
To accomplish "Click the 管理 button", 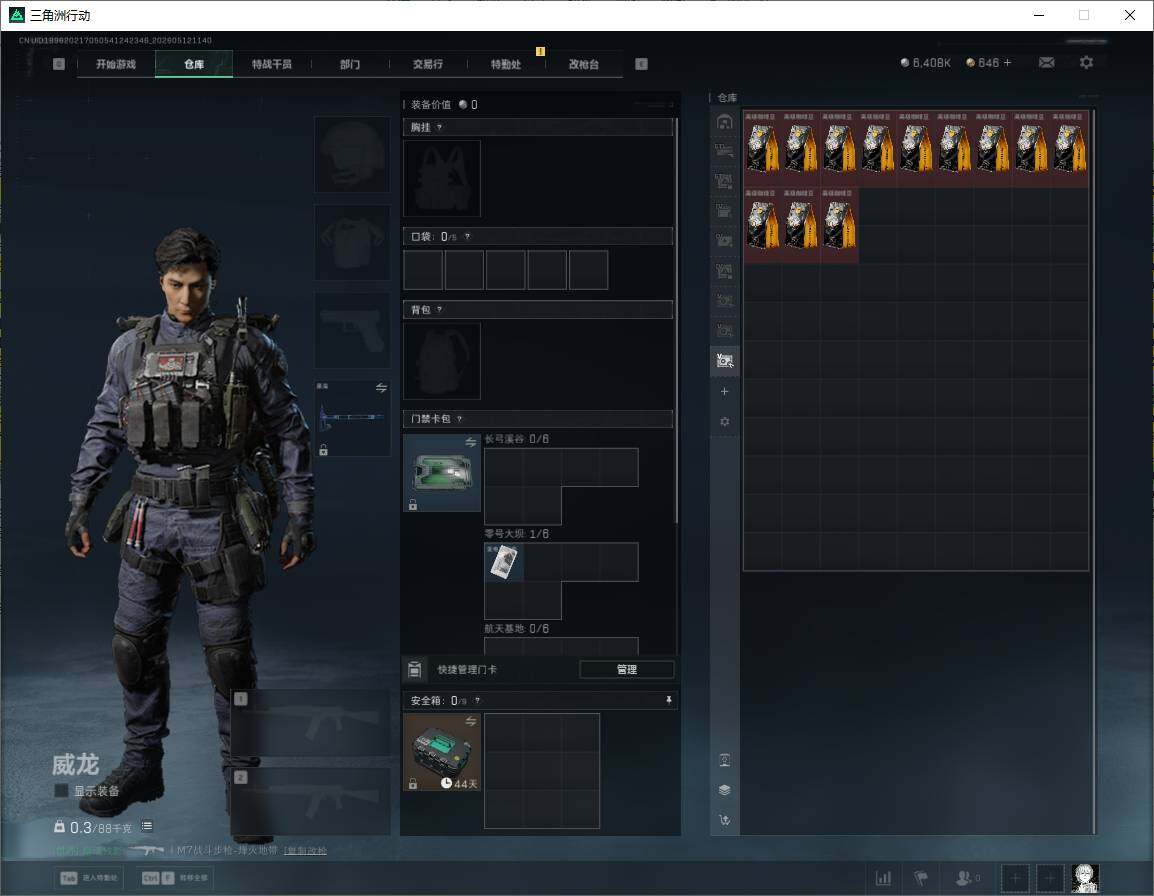I will click(627, 669).
